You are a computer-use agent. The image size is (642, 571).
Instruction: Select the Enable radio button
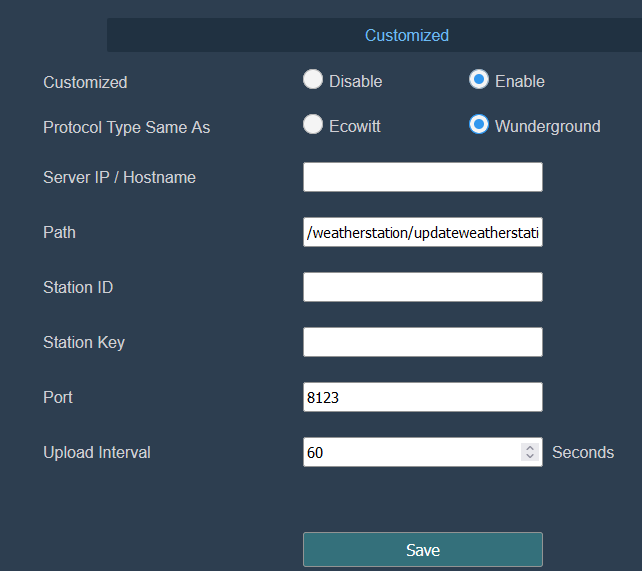click(x=479, y=80)
